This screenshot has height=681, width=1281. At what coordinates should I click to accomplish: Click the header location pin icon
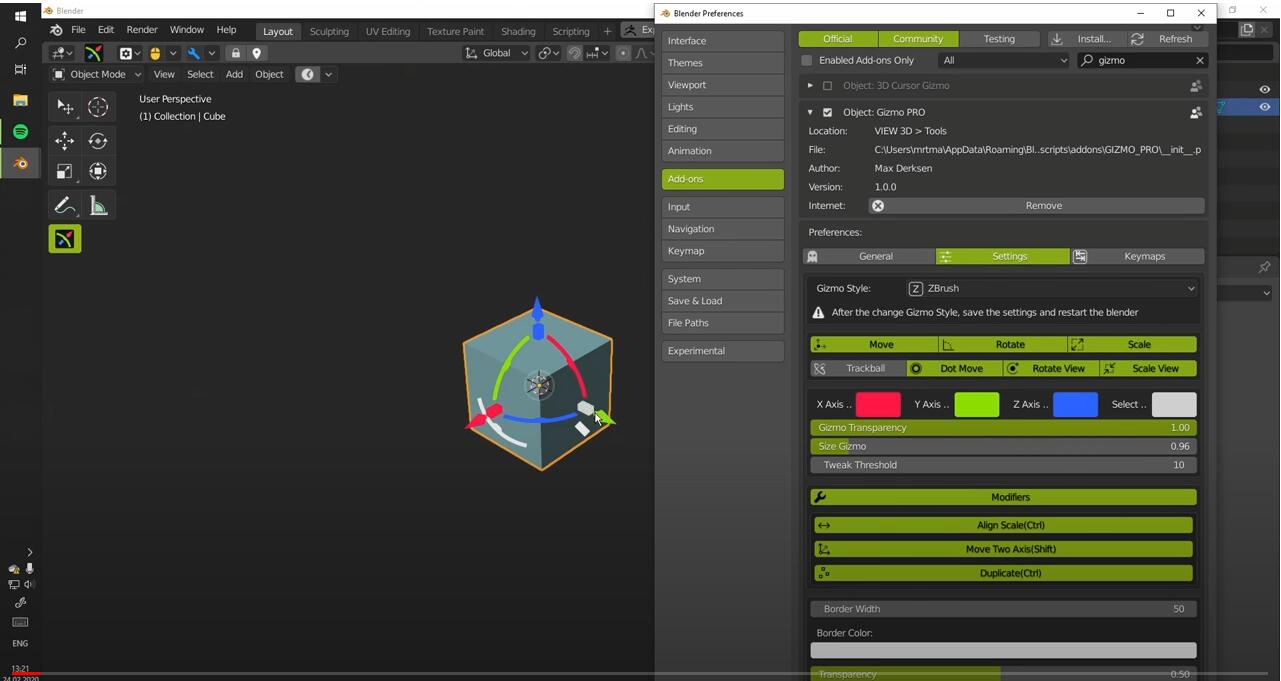point(256,53)
